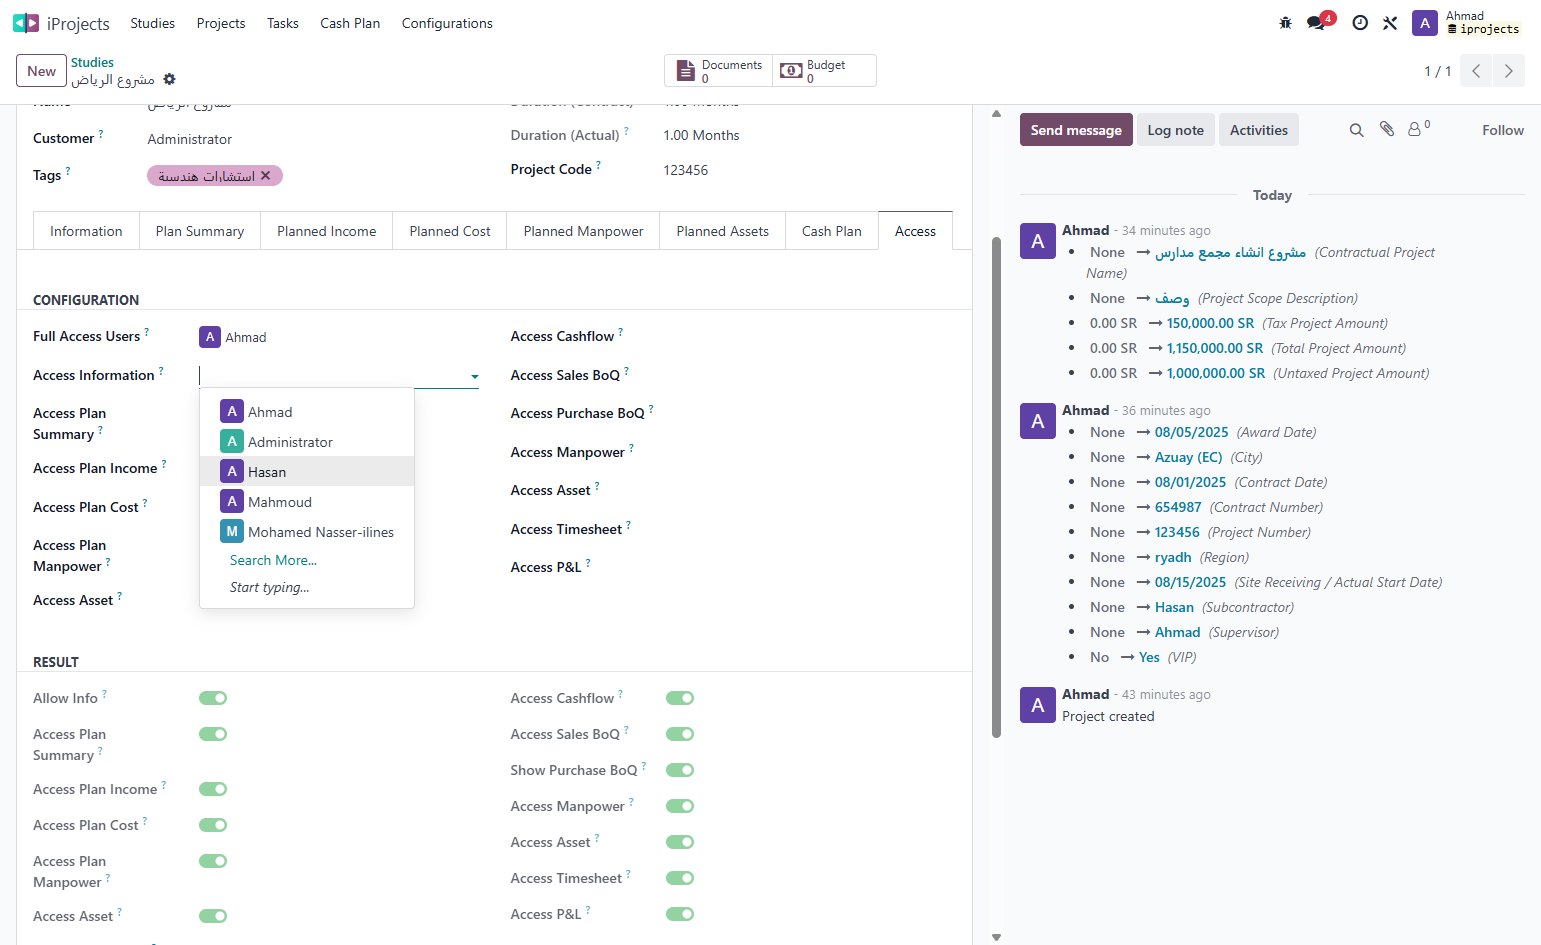
Task: Click the New button
Action: pos(41,71)
